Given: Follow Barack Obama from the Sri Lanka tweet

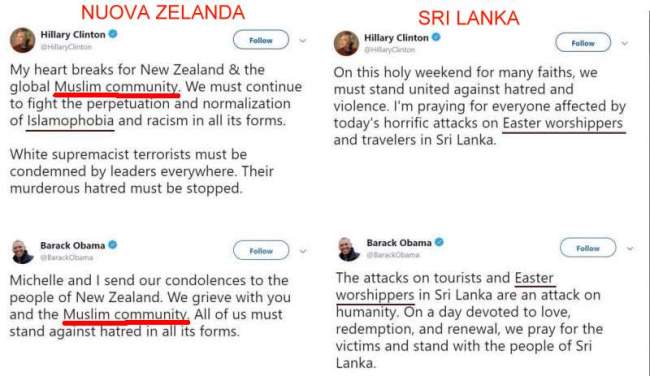Looking at the screenshot, I should pyautogui.click(x=588, y=248).
